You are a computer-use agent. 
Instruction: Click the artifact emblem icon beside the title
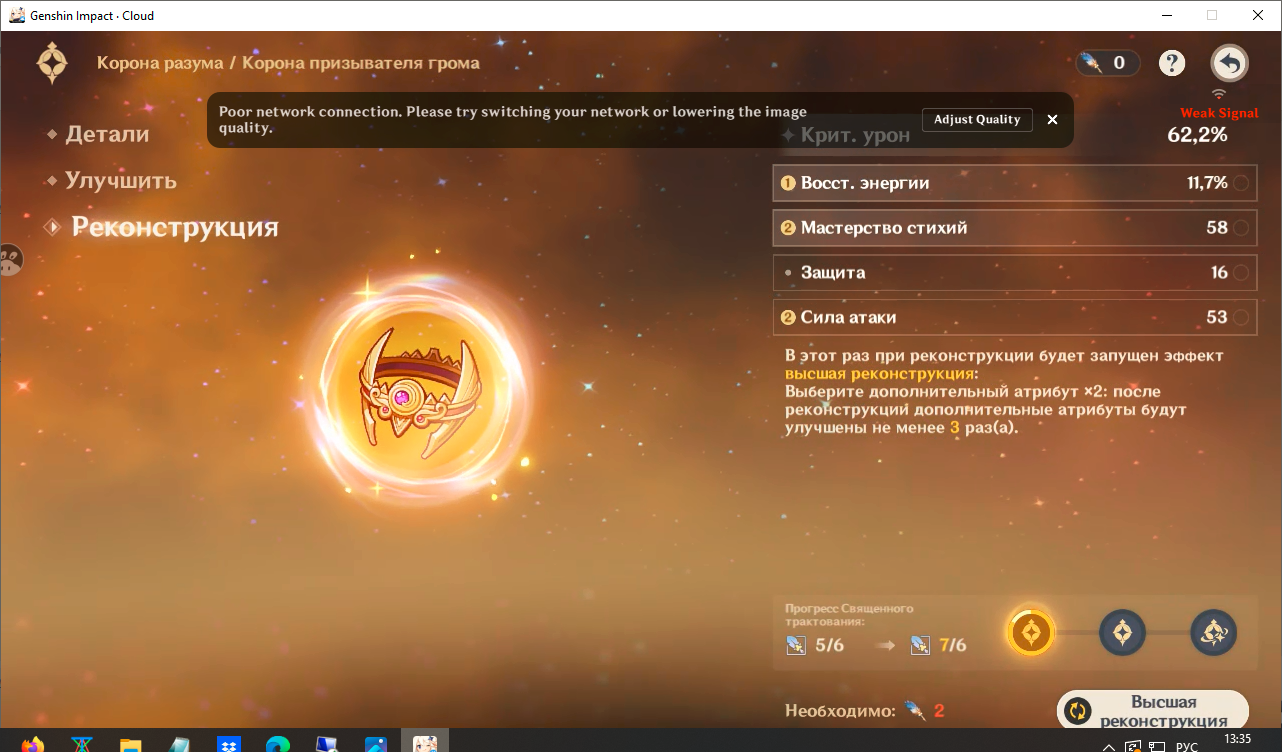pos(52,63)
